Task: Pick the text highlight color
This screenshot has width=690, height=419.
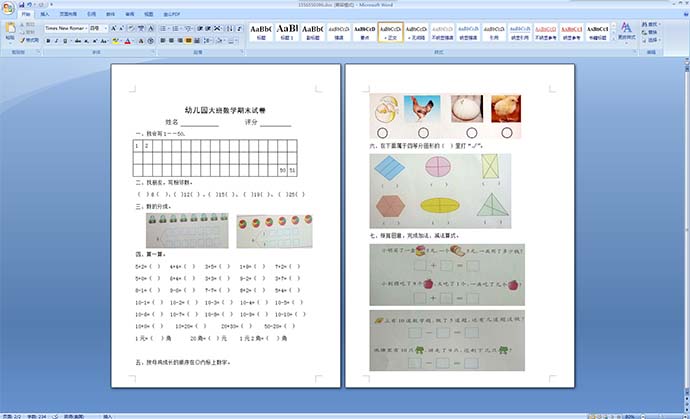Action: 115,41
